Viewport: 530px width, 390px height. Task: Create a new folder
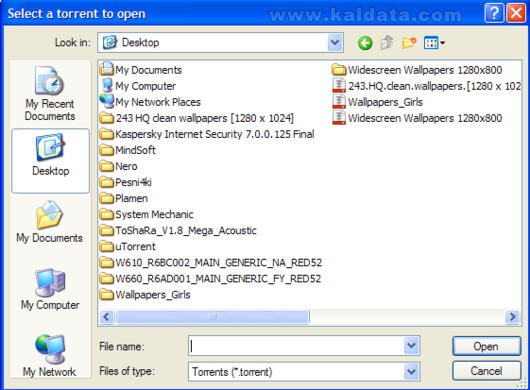point(409,43)
